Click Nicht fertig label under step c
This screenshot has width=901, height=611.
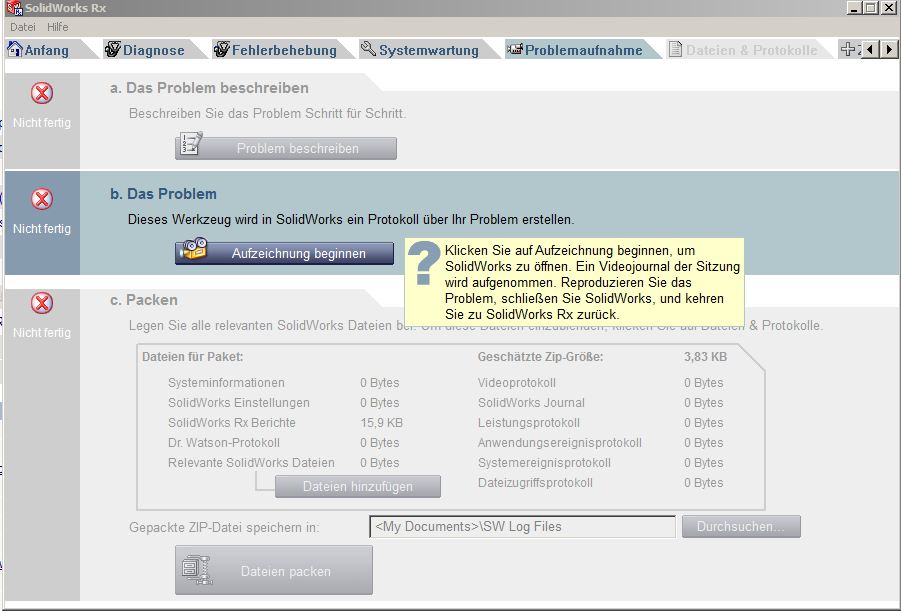coord(42,333)
